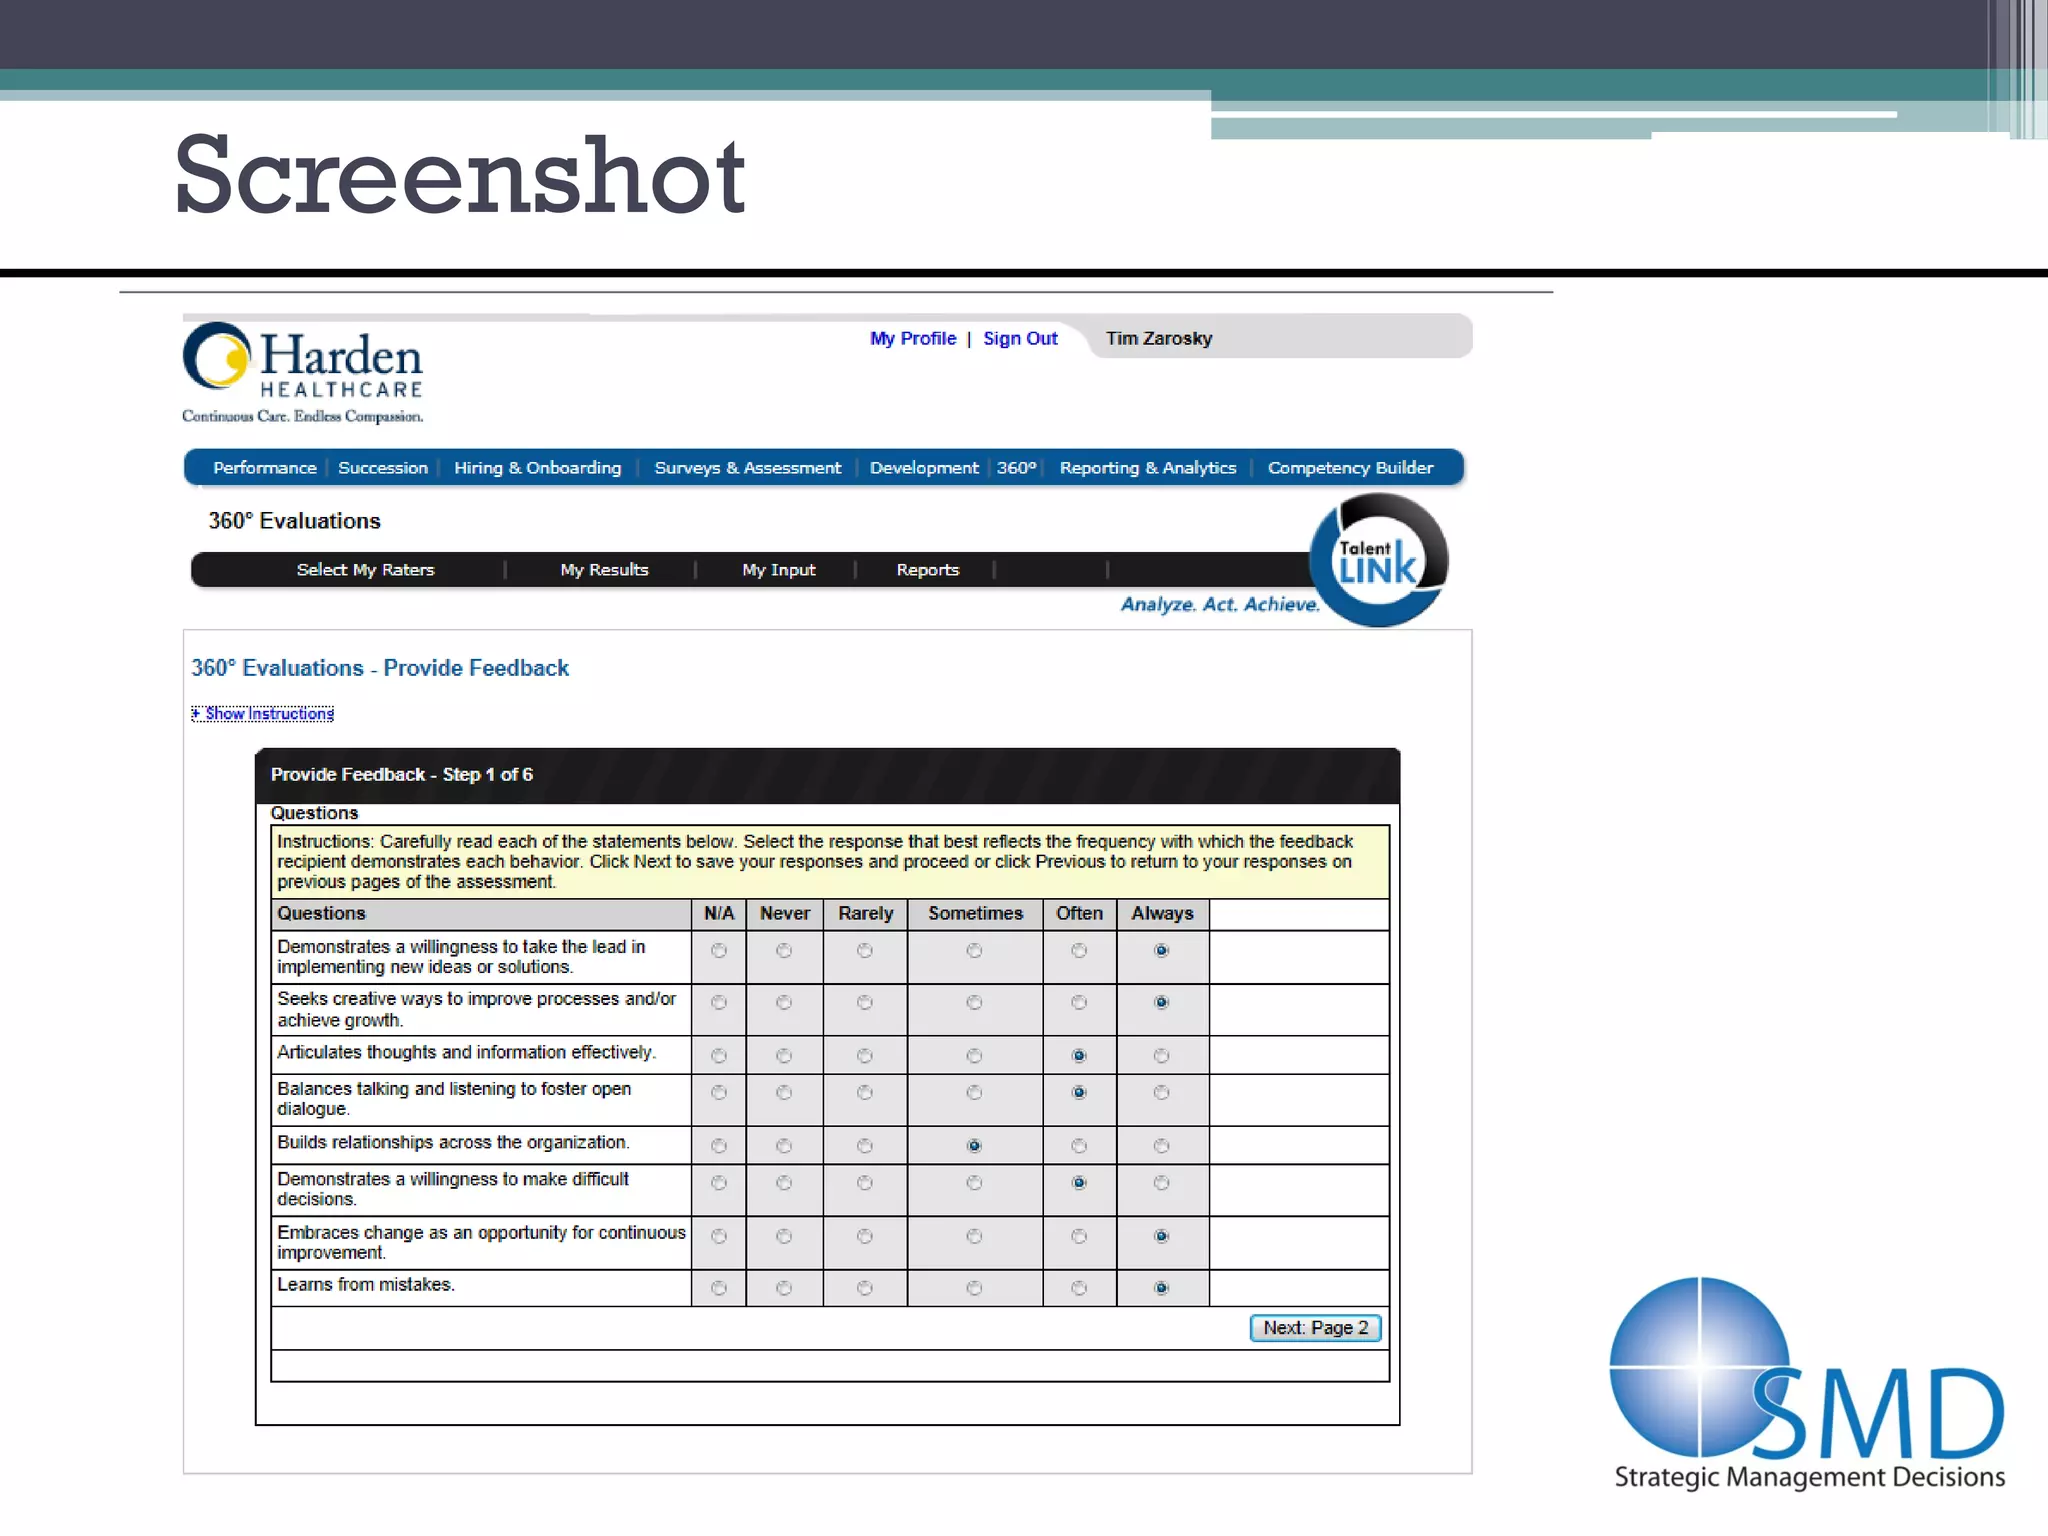Select Often for 'take the lead' question
Screen dimensions: 2048x1536
(1079, 951)
